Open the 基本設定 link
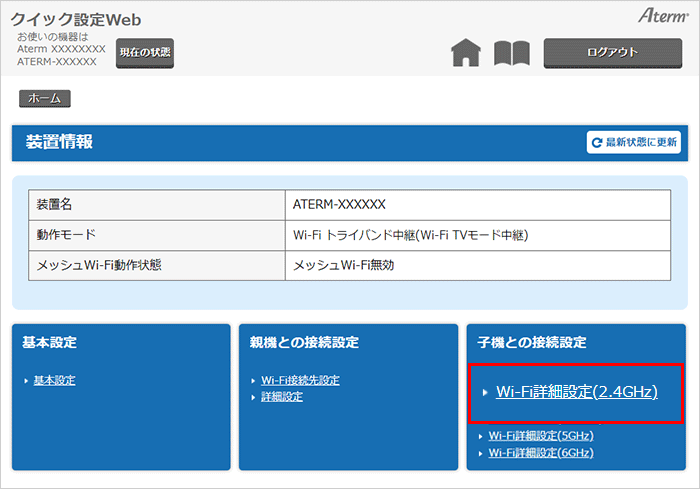 tap(54, 380)
